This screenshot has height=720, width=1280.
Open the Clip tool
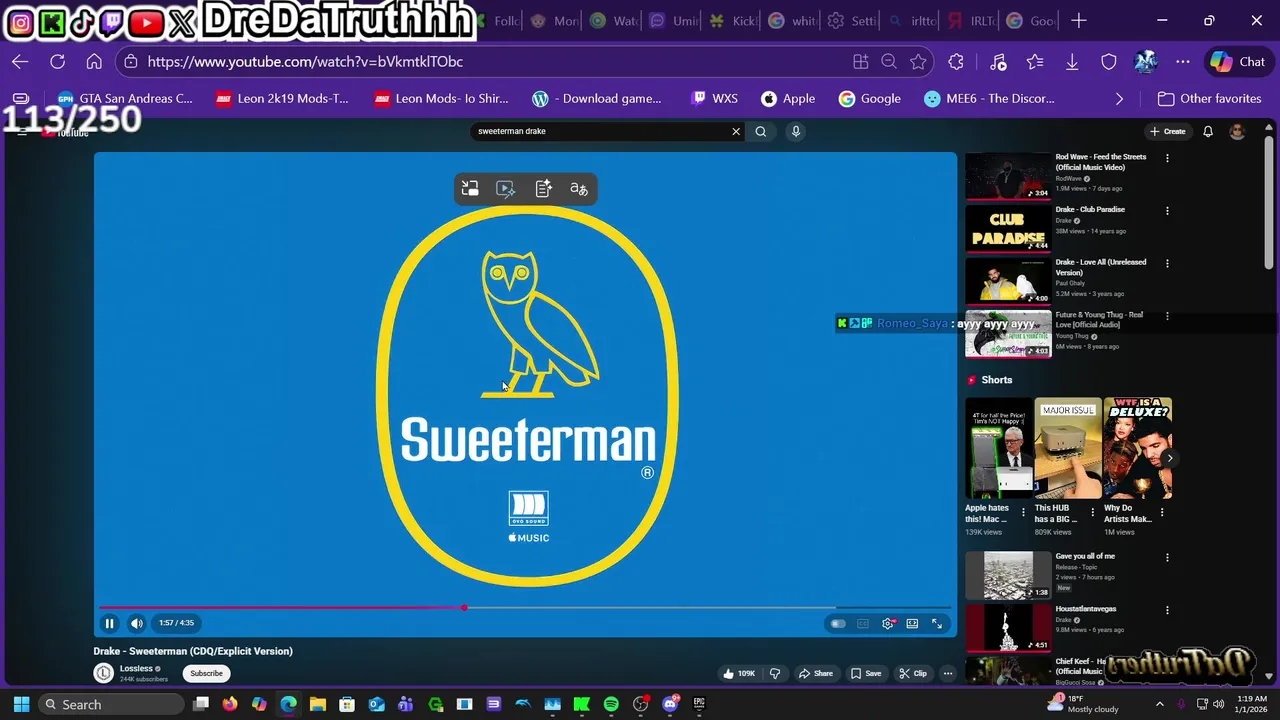912,673
